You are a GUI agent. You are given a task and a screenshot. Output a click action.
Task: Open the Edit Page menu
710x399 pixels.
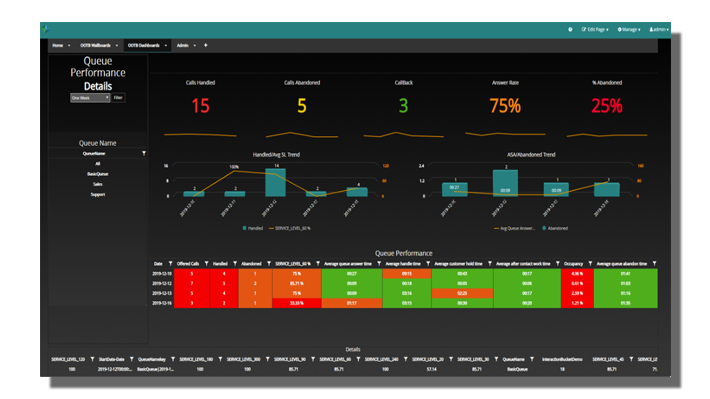[595, 29]
